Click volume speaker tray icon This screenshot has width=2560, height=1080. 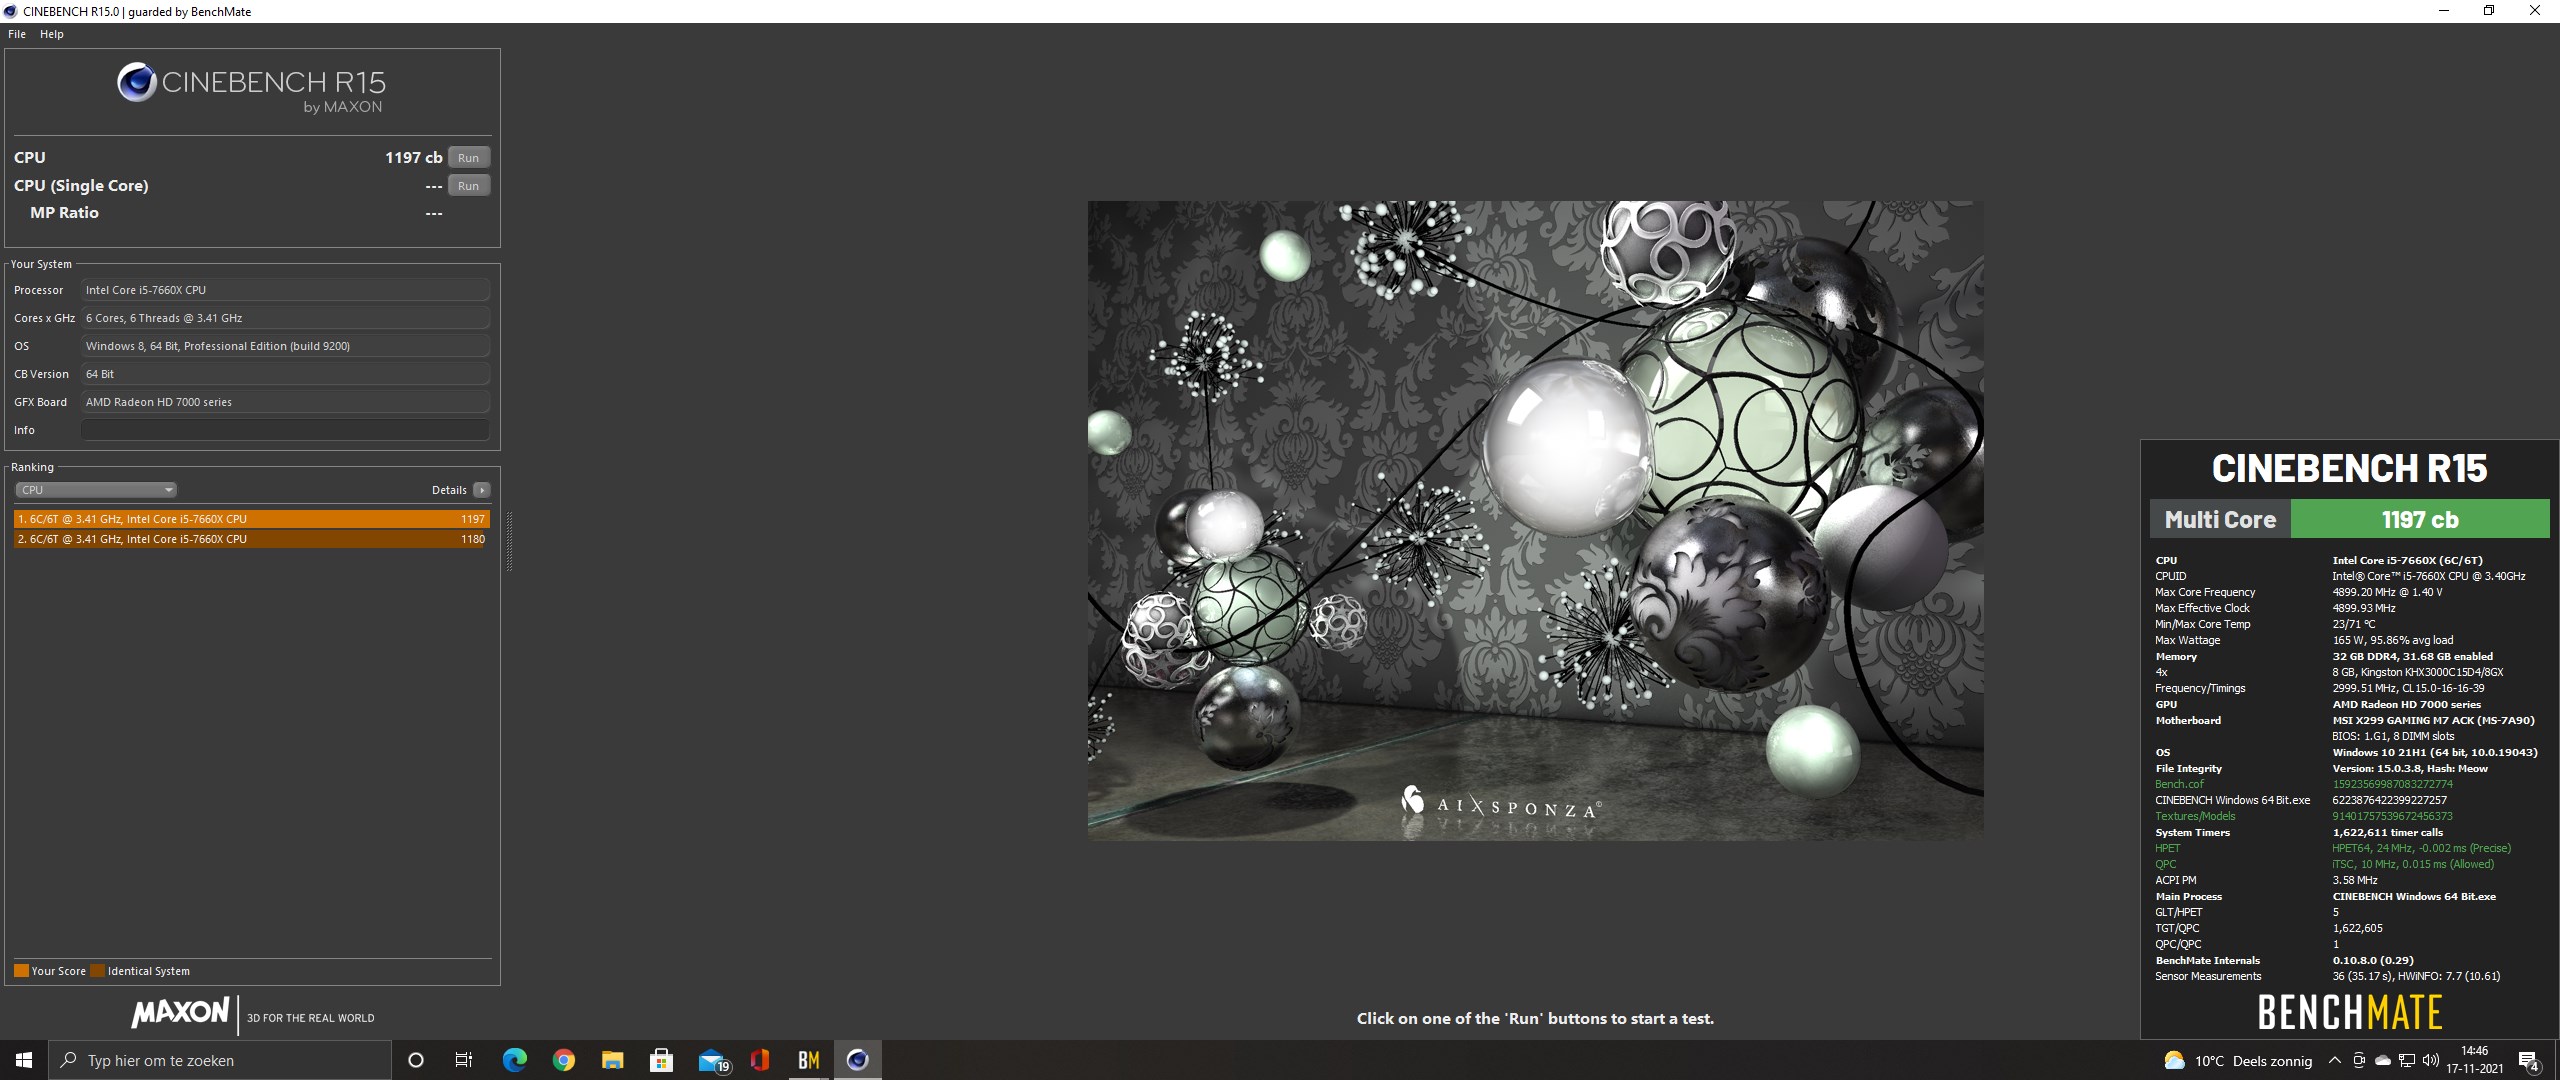pyautogui.click(x=2431, y=1061)
